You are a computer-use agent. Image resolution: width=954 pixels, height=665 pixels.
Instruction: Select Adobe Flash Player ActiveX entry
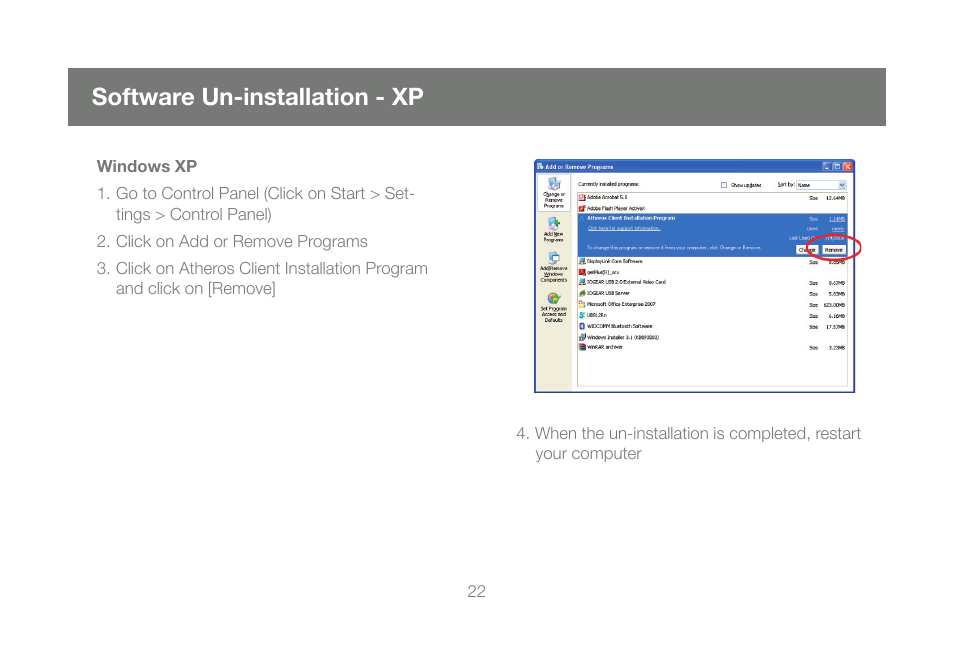click(712, 208)
